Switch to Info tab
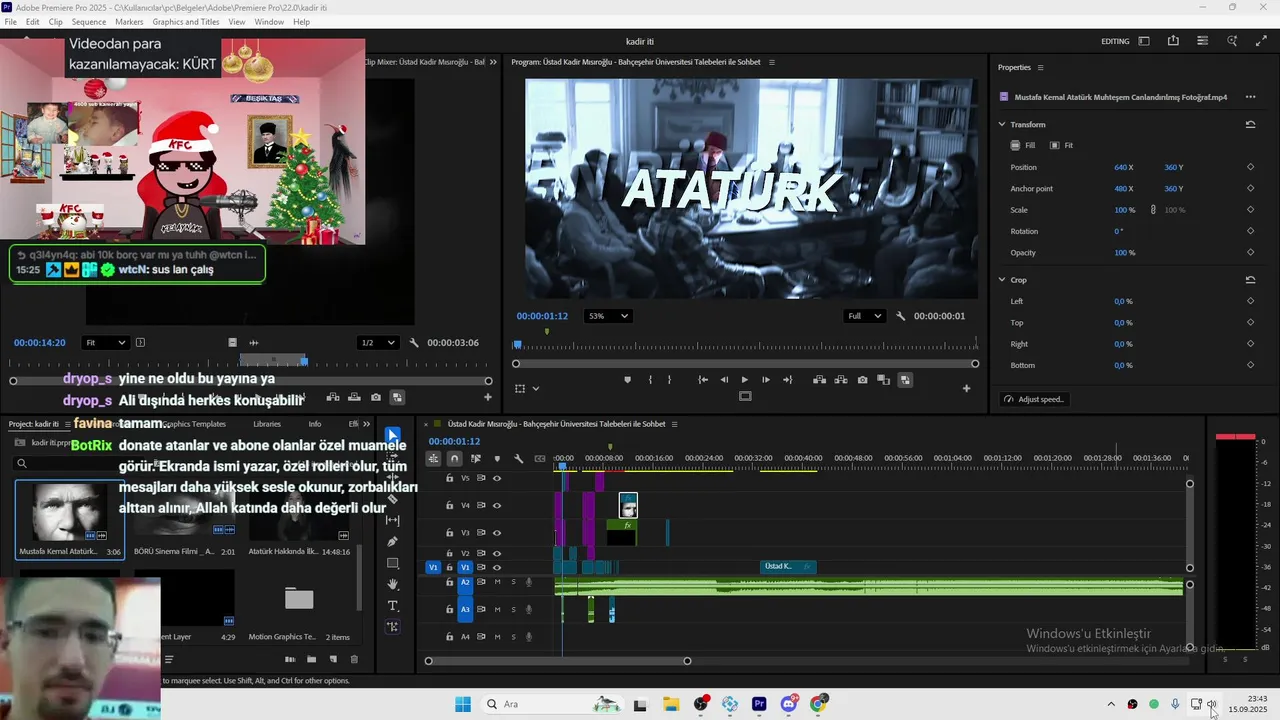1280x720 pixels. 315,424
